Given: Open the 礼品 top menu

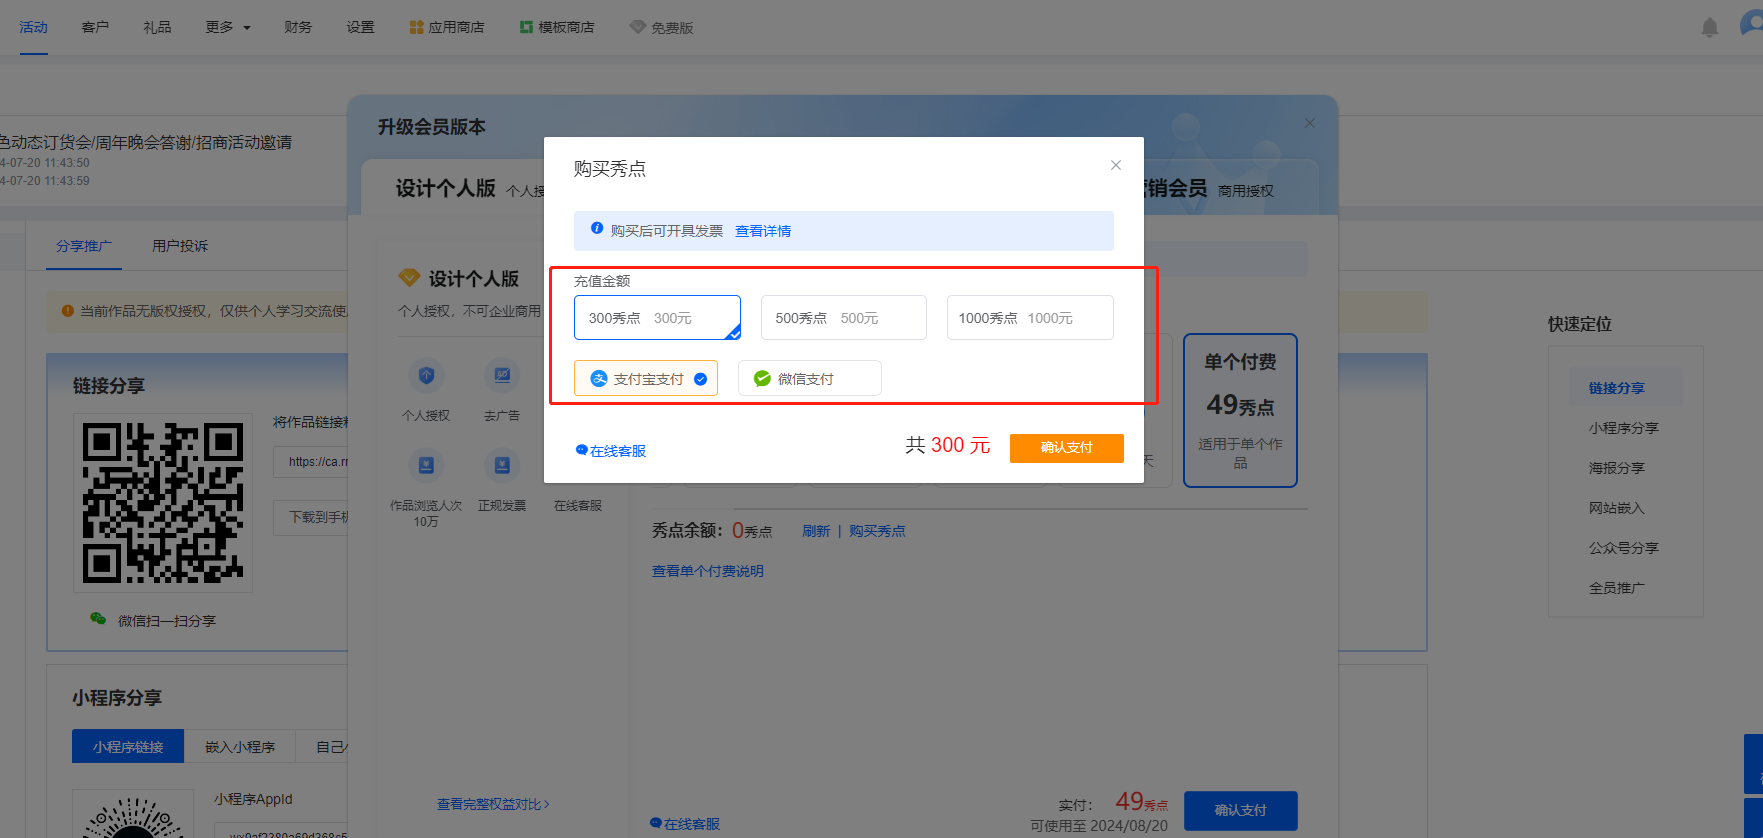Looking at the screenshot, I should 157,27.
